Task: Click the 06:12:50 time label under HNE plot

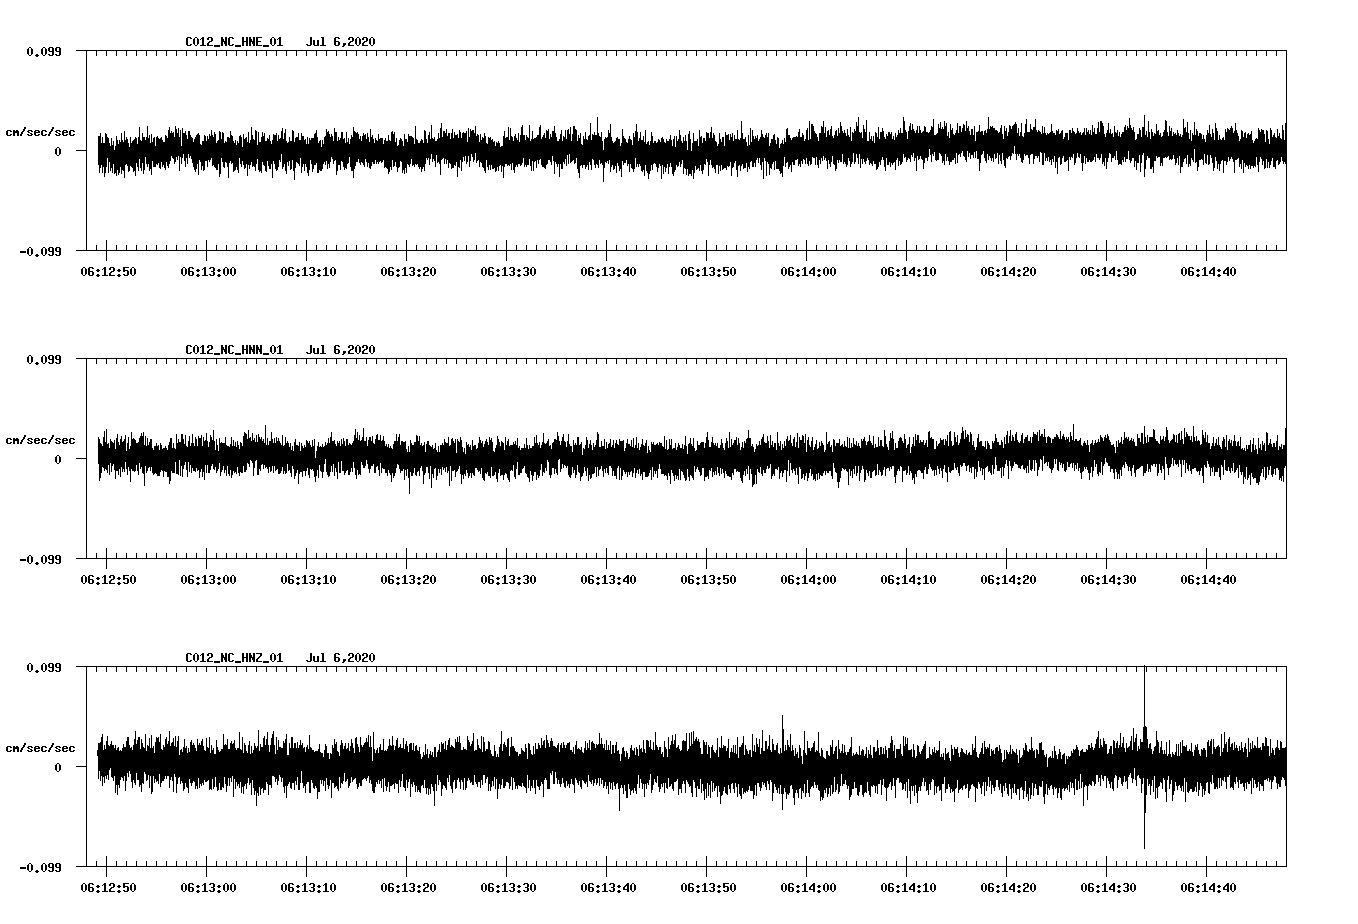Action: click(108, 272)
